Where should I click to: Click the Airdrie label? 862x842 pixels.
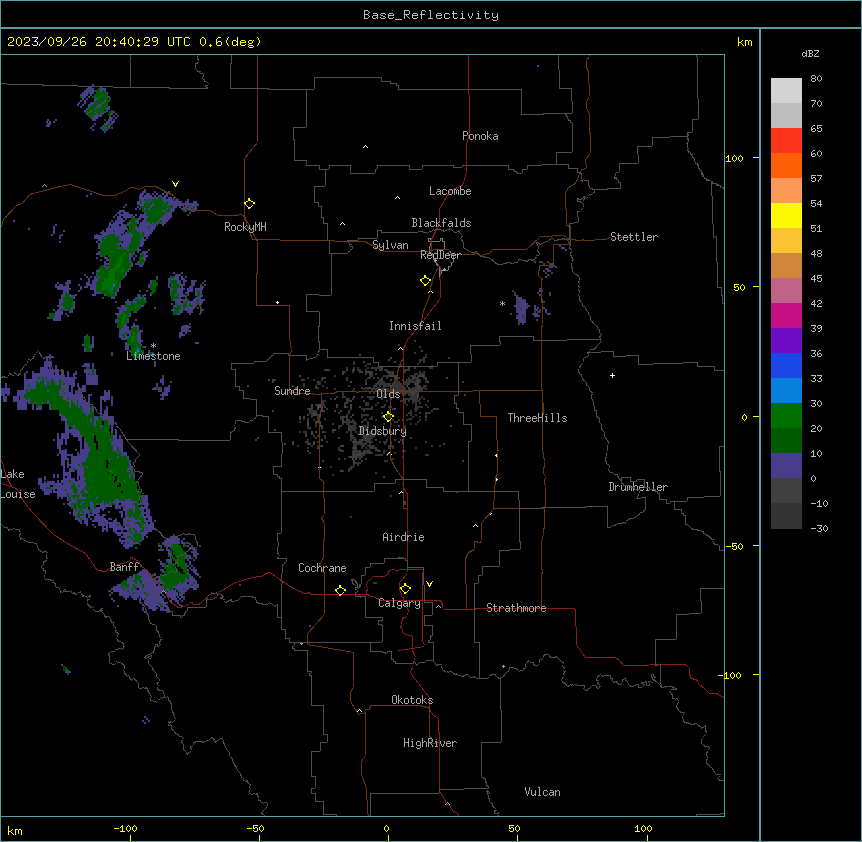click(404, 537)
